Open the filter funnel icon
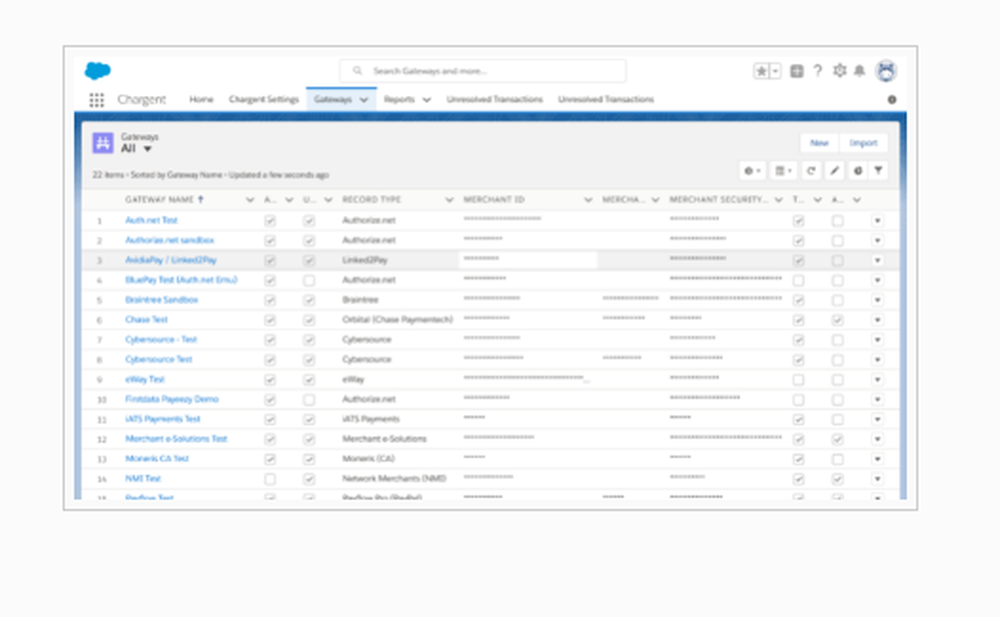 [x=879, y=170]
